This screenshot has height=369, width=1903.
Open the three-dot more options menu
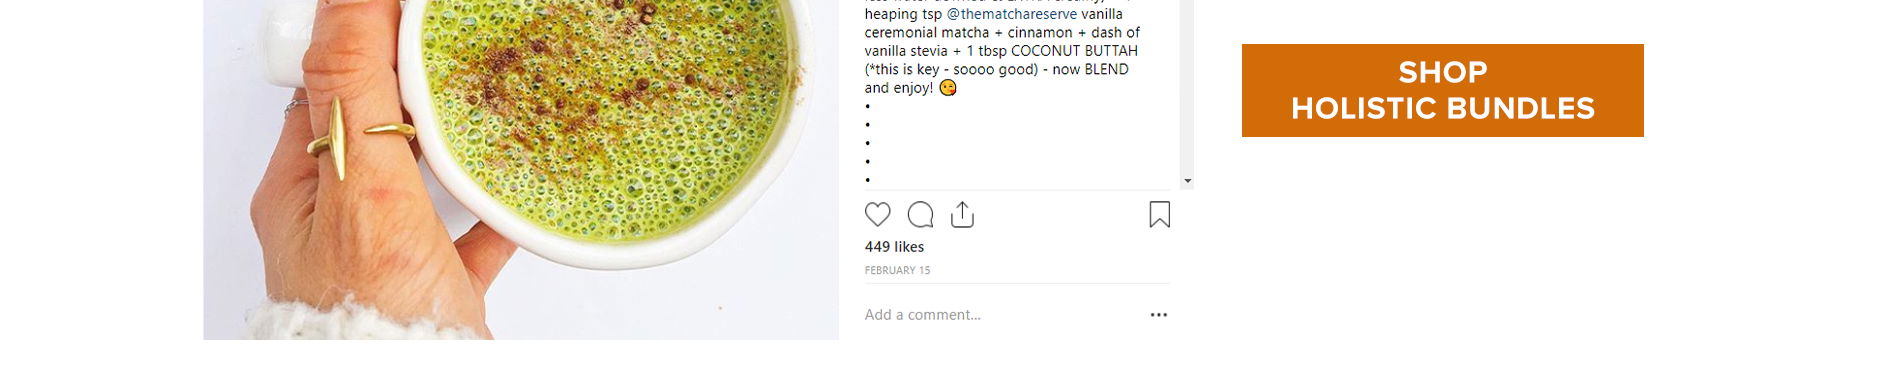pyautogui.click(x=1159, y=315)
